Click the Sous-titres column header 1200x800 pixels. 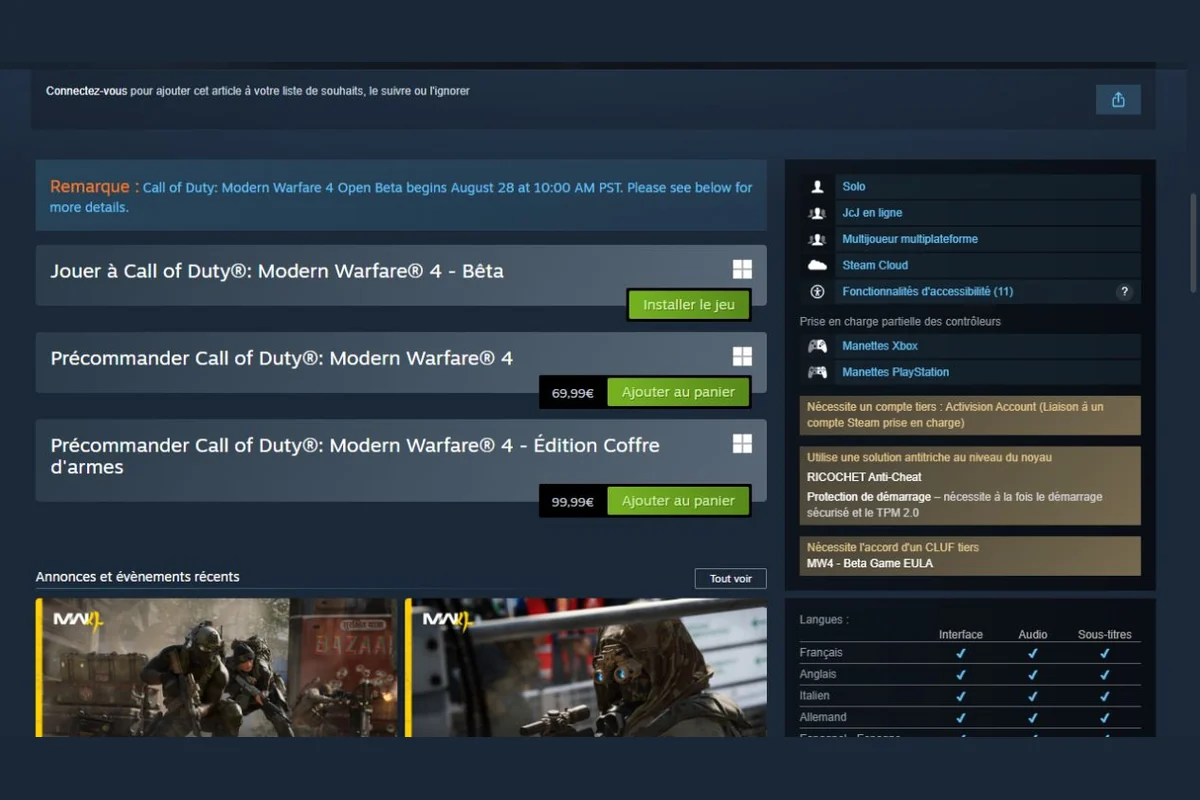click(1104, 635)
